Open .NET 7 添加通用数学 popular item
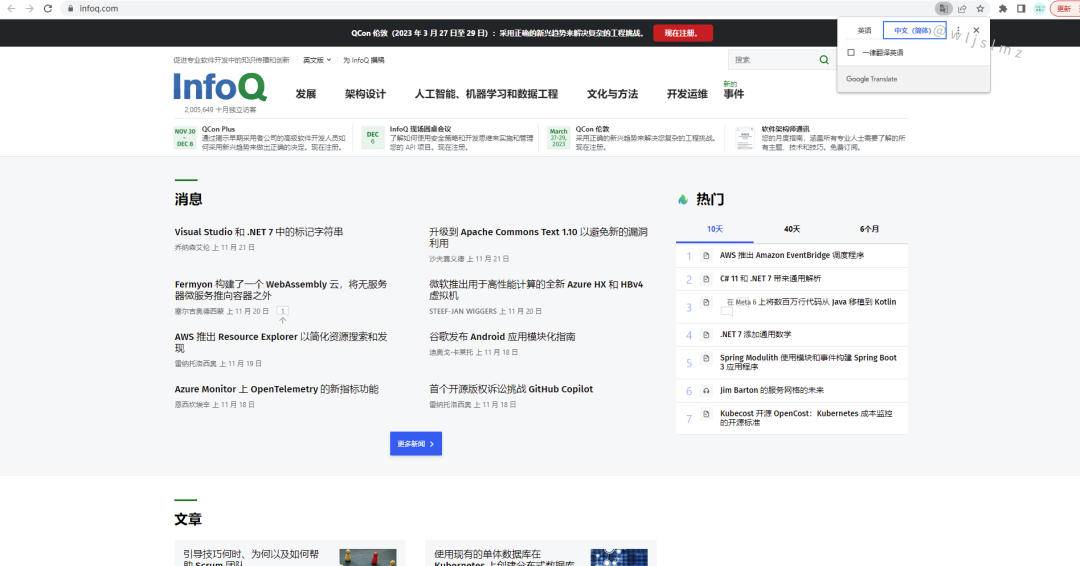This screenshot has width=1080, height=566. (756, 335)
